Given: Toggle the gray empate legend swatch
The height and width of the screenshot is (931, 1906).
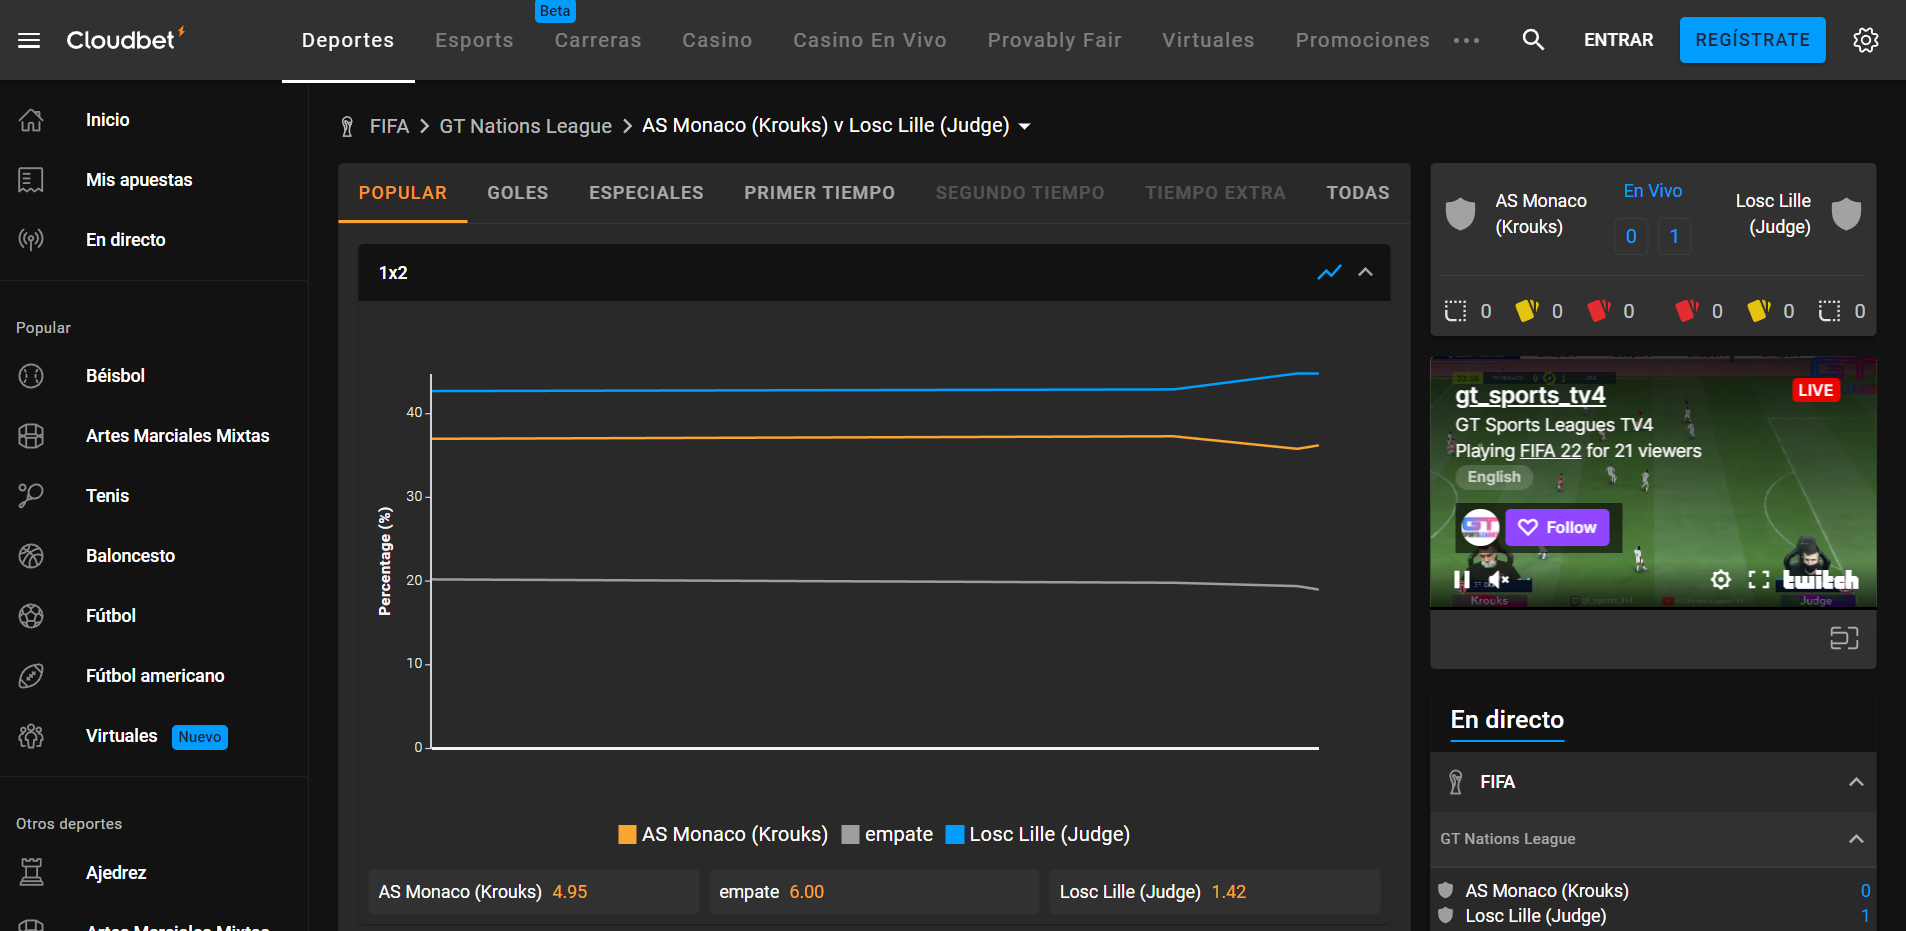Looking at the screenshot, I should click(850, 834).
